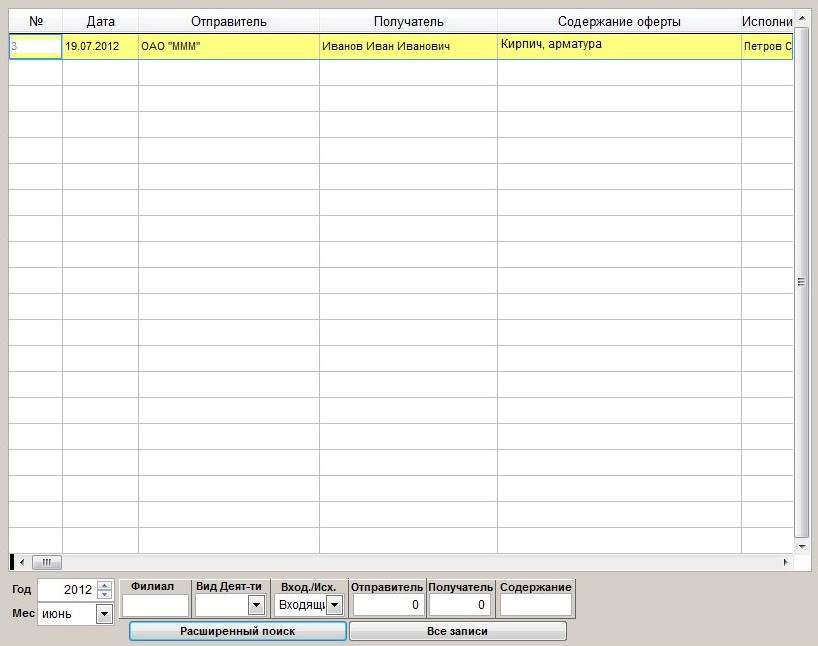This screenshot has width=818, height=646.
Task: Click the horizontal scrollbar left arrow
Action: [x=21, y=562]
